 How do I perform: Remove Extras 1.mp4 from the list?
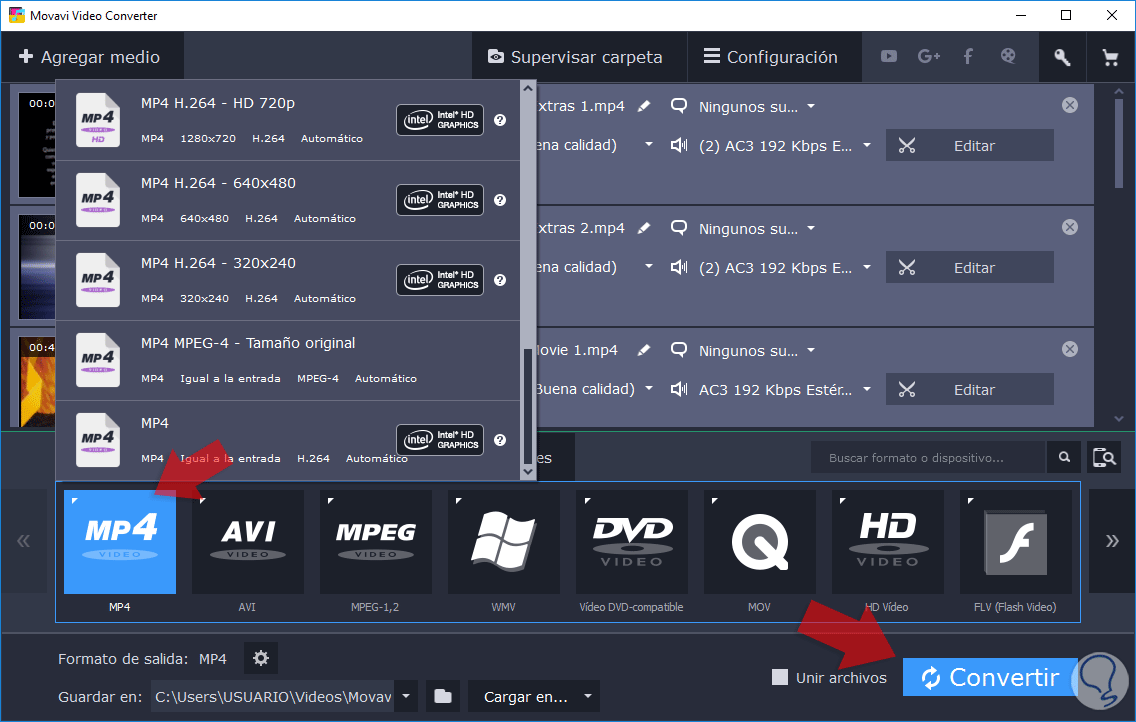point(1069,105)
